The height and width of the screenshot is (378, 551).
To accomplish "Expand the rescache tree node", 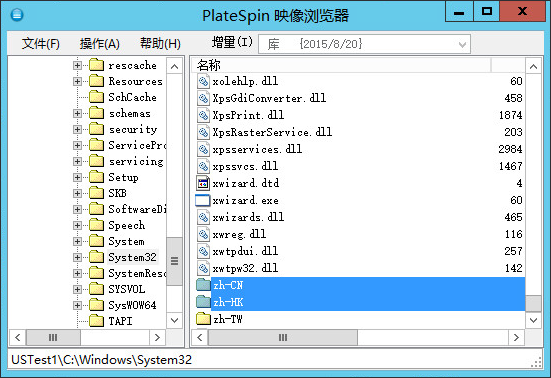I will click(77, 65).
